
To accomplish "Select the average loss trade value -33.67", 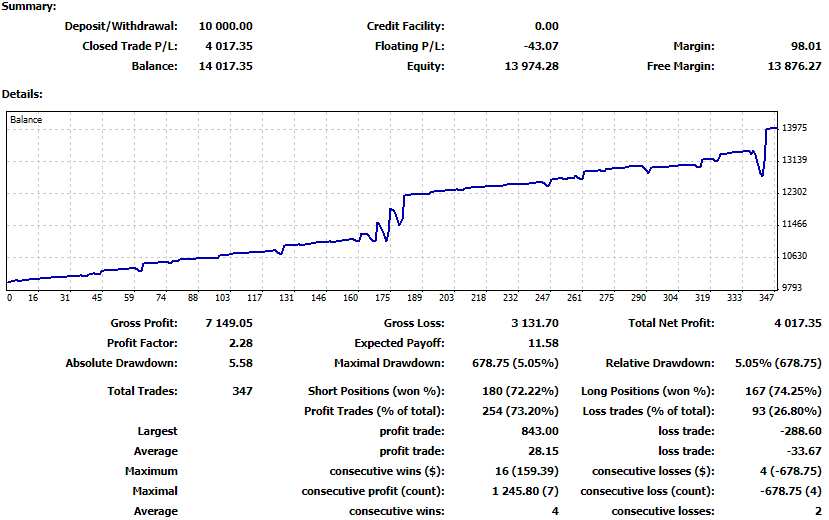I will click(x=804, y=451).
